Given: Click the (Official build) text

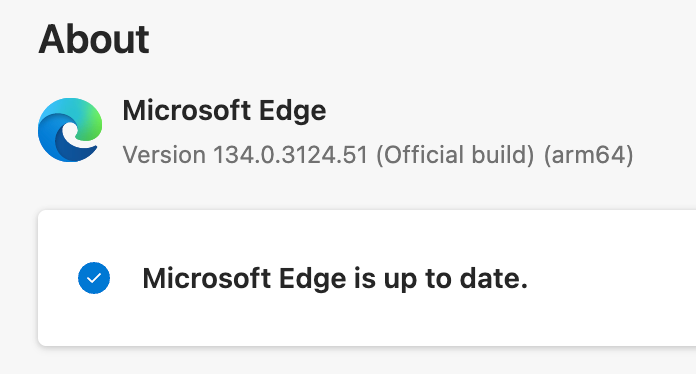Looking at the screenshot, I should 455,155.
